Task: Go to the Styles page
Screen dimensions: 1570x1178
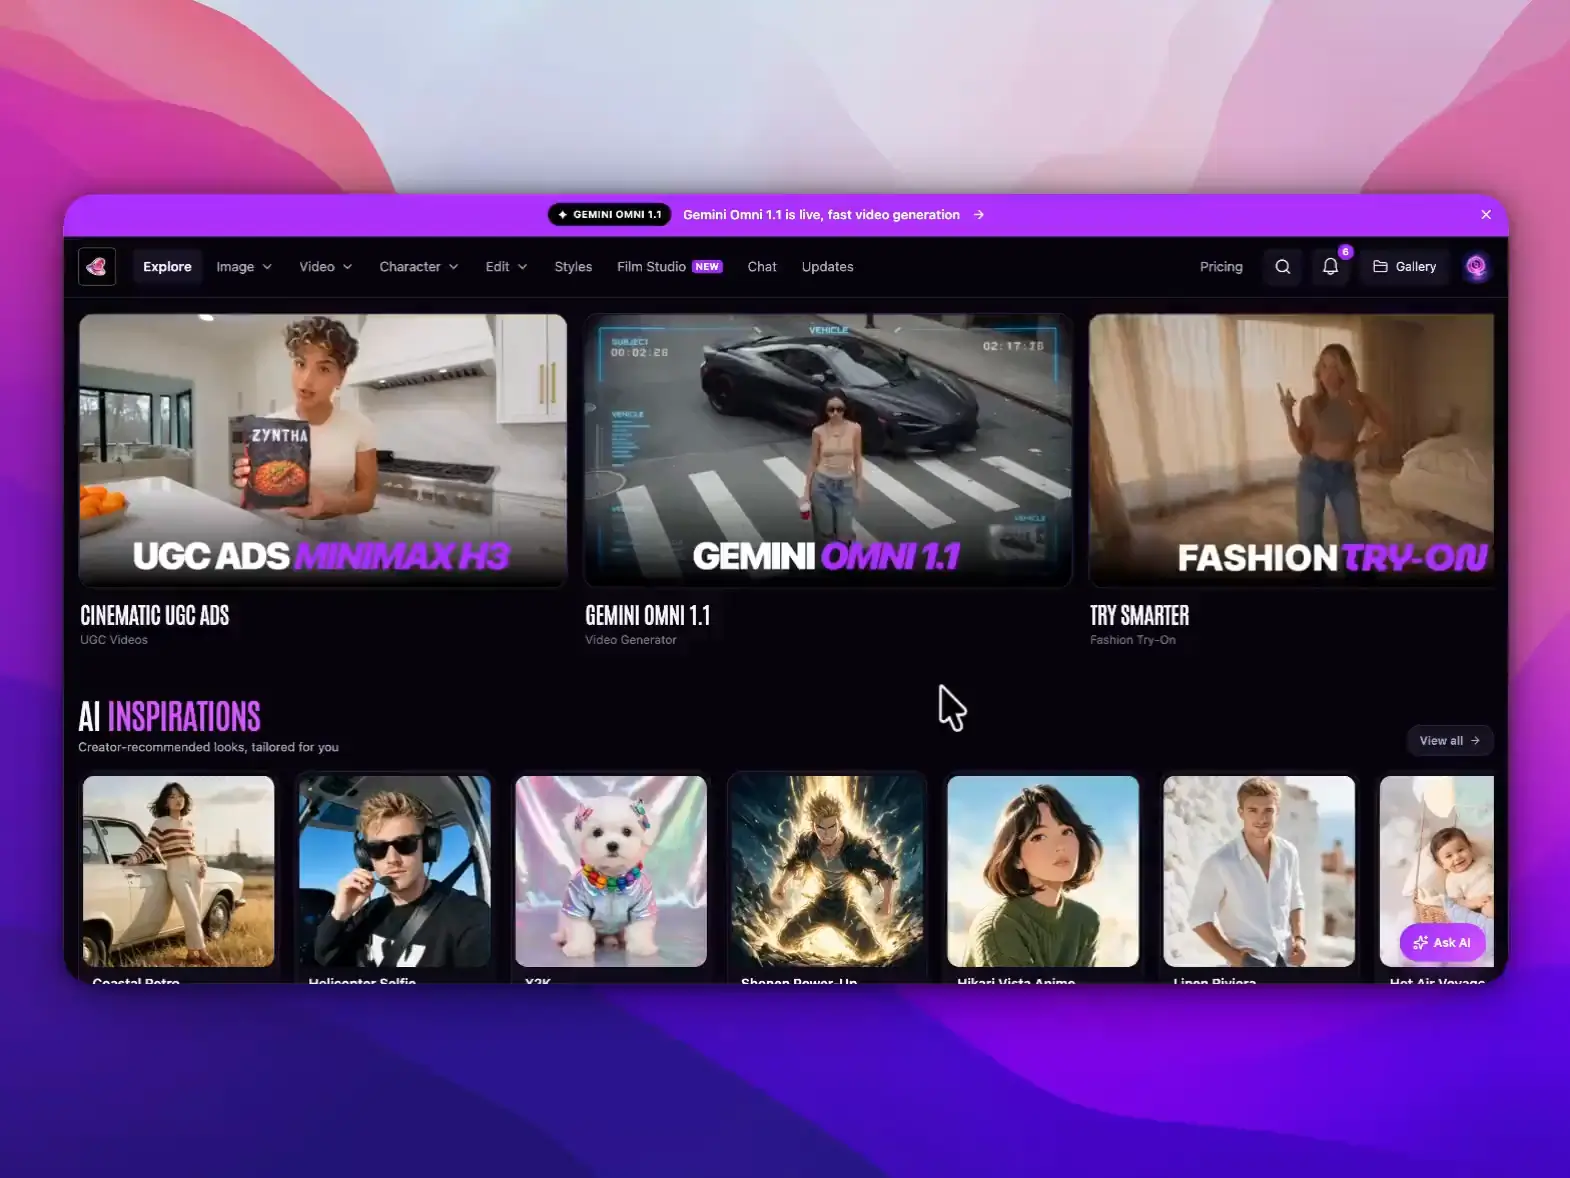Action: [573, 267]
